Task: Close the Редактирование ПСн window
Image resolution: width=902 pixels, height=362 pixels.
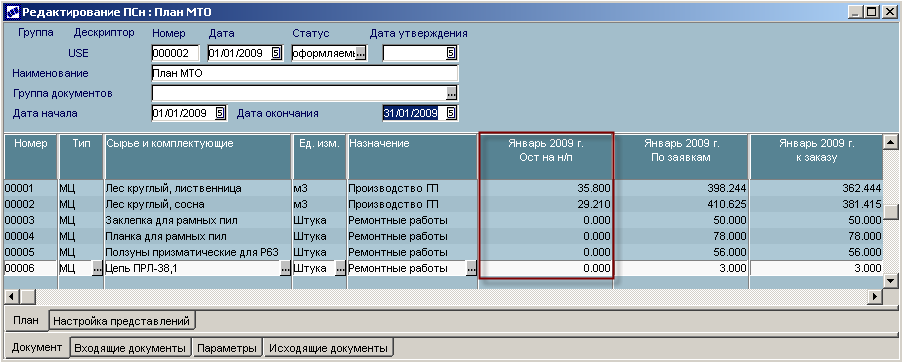Action: (x=889, y=11)
